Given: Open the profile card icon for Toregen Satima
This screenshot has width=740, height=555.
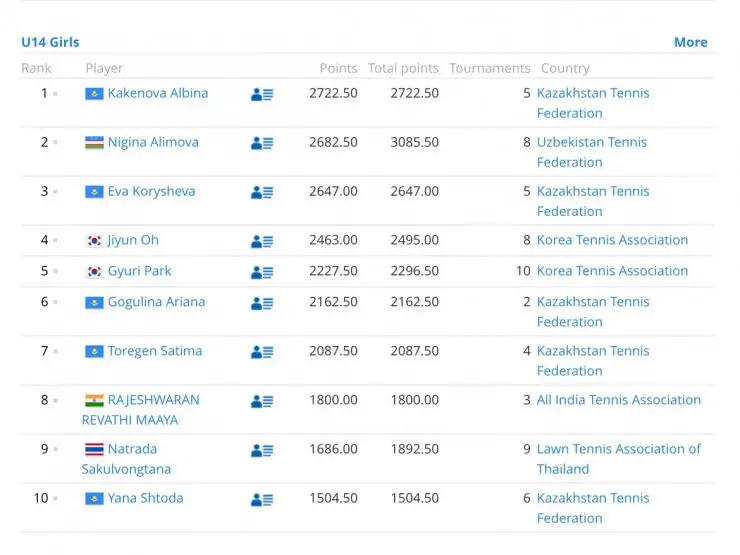Looking at the screenshot, I should [261, 353].
